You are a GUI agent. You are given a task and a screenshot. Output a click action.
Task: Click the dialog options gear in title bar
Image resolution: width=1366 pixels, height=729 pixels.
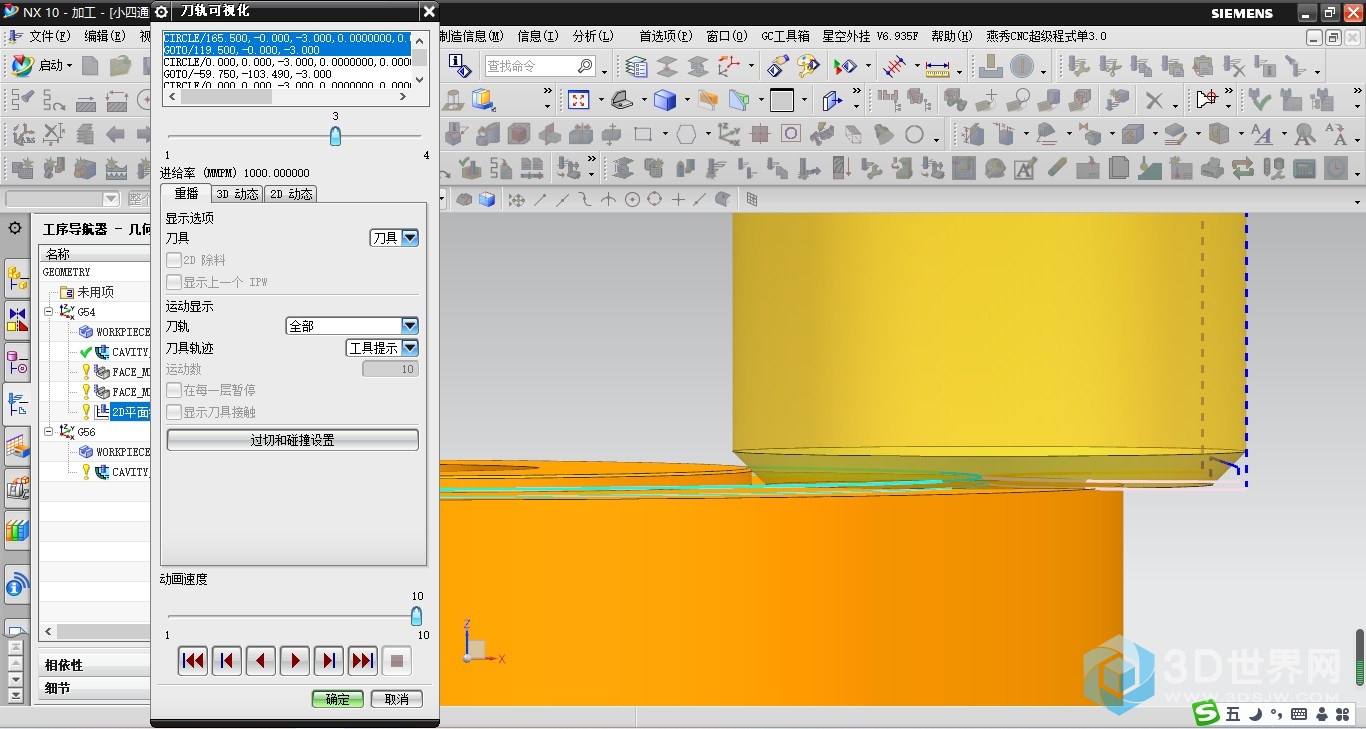pyautogui.click(x=162, y=11)
